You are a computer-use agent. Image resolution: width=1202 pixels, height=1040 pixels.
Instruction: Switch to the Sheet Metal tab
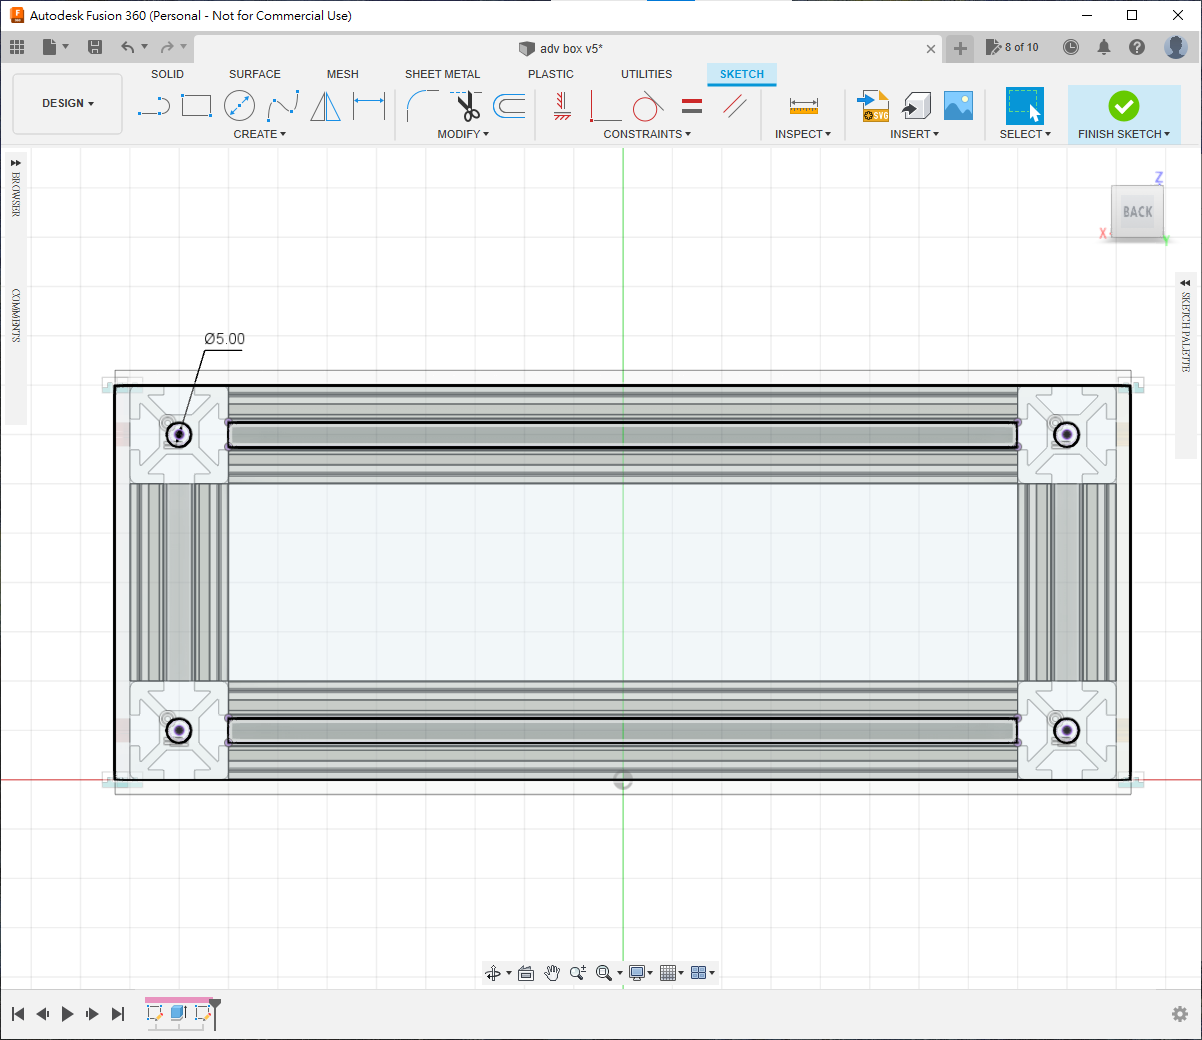pos(442,74)
